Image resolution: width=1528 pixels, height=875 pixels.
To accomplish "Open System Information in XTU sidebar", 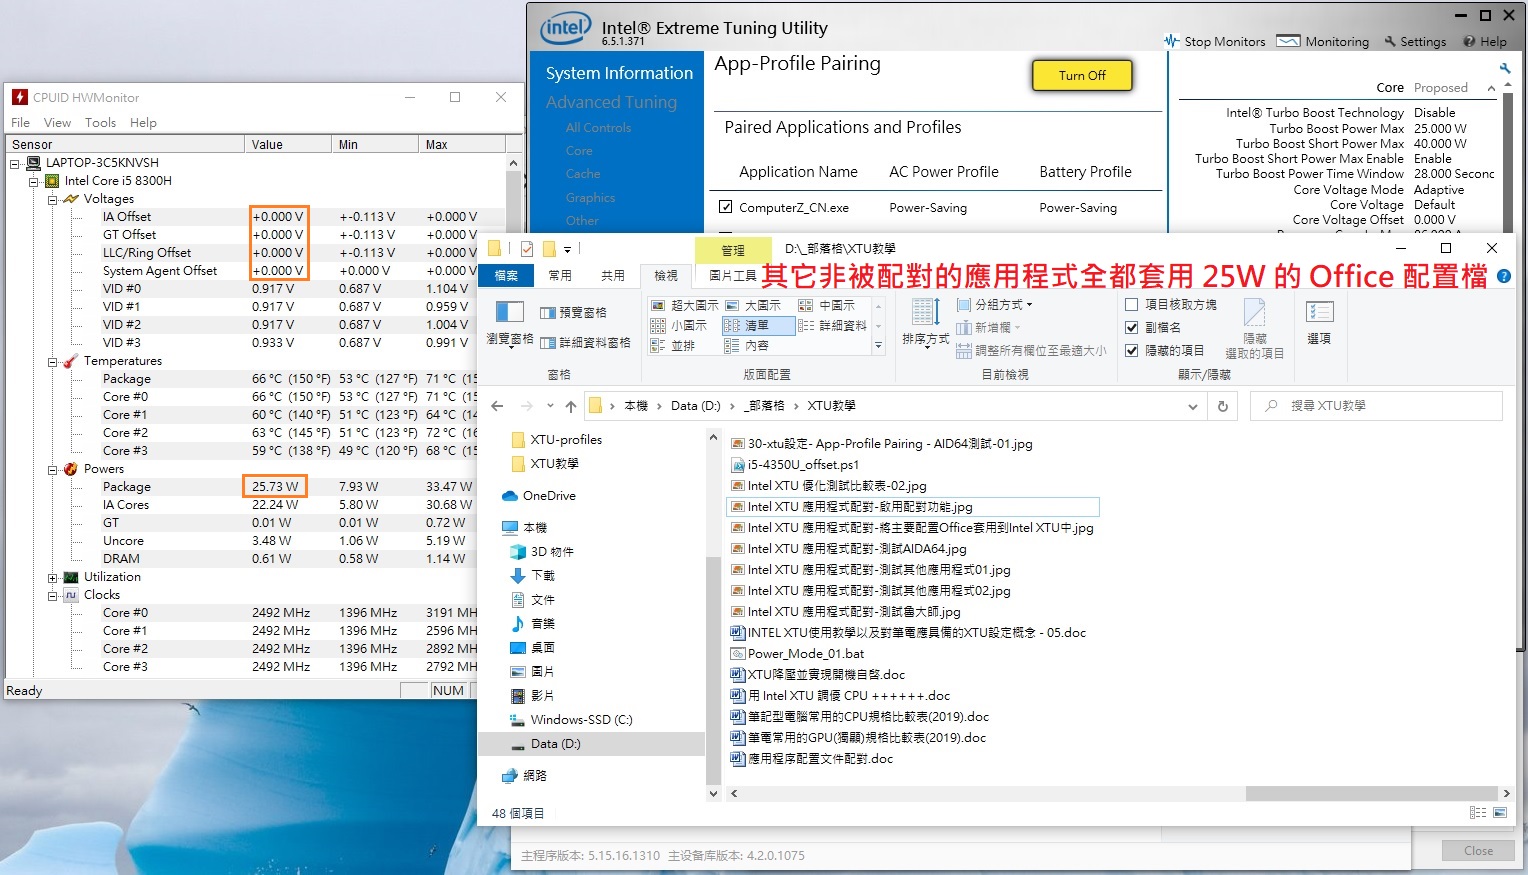I will (619, 73).
